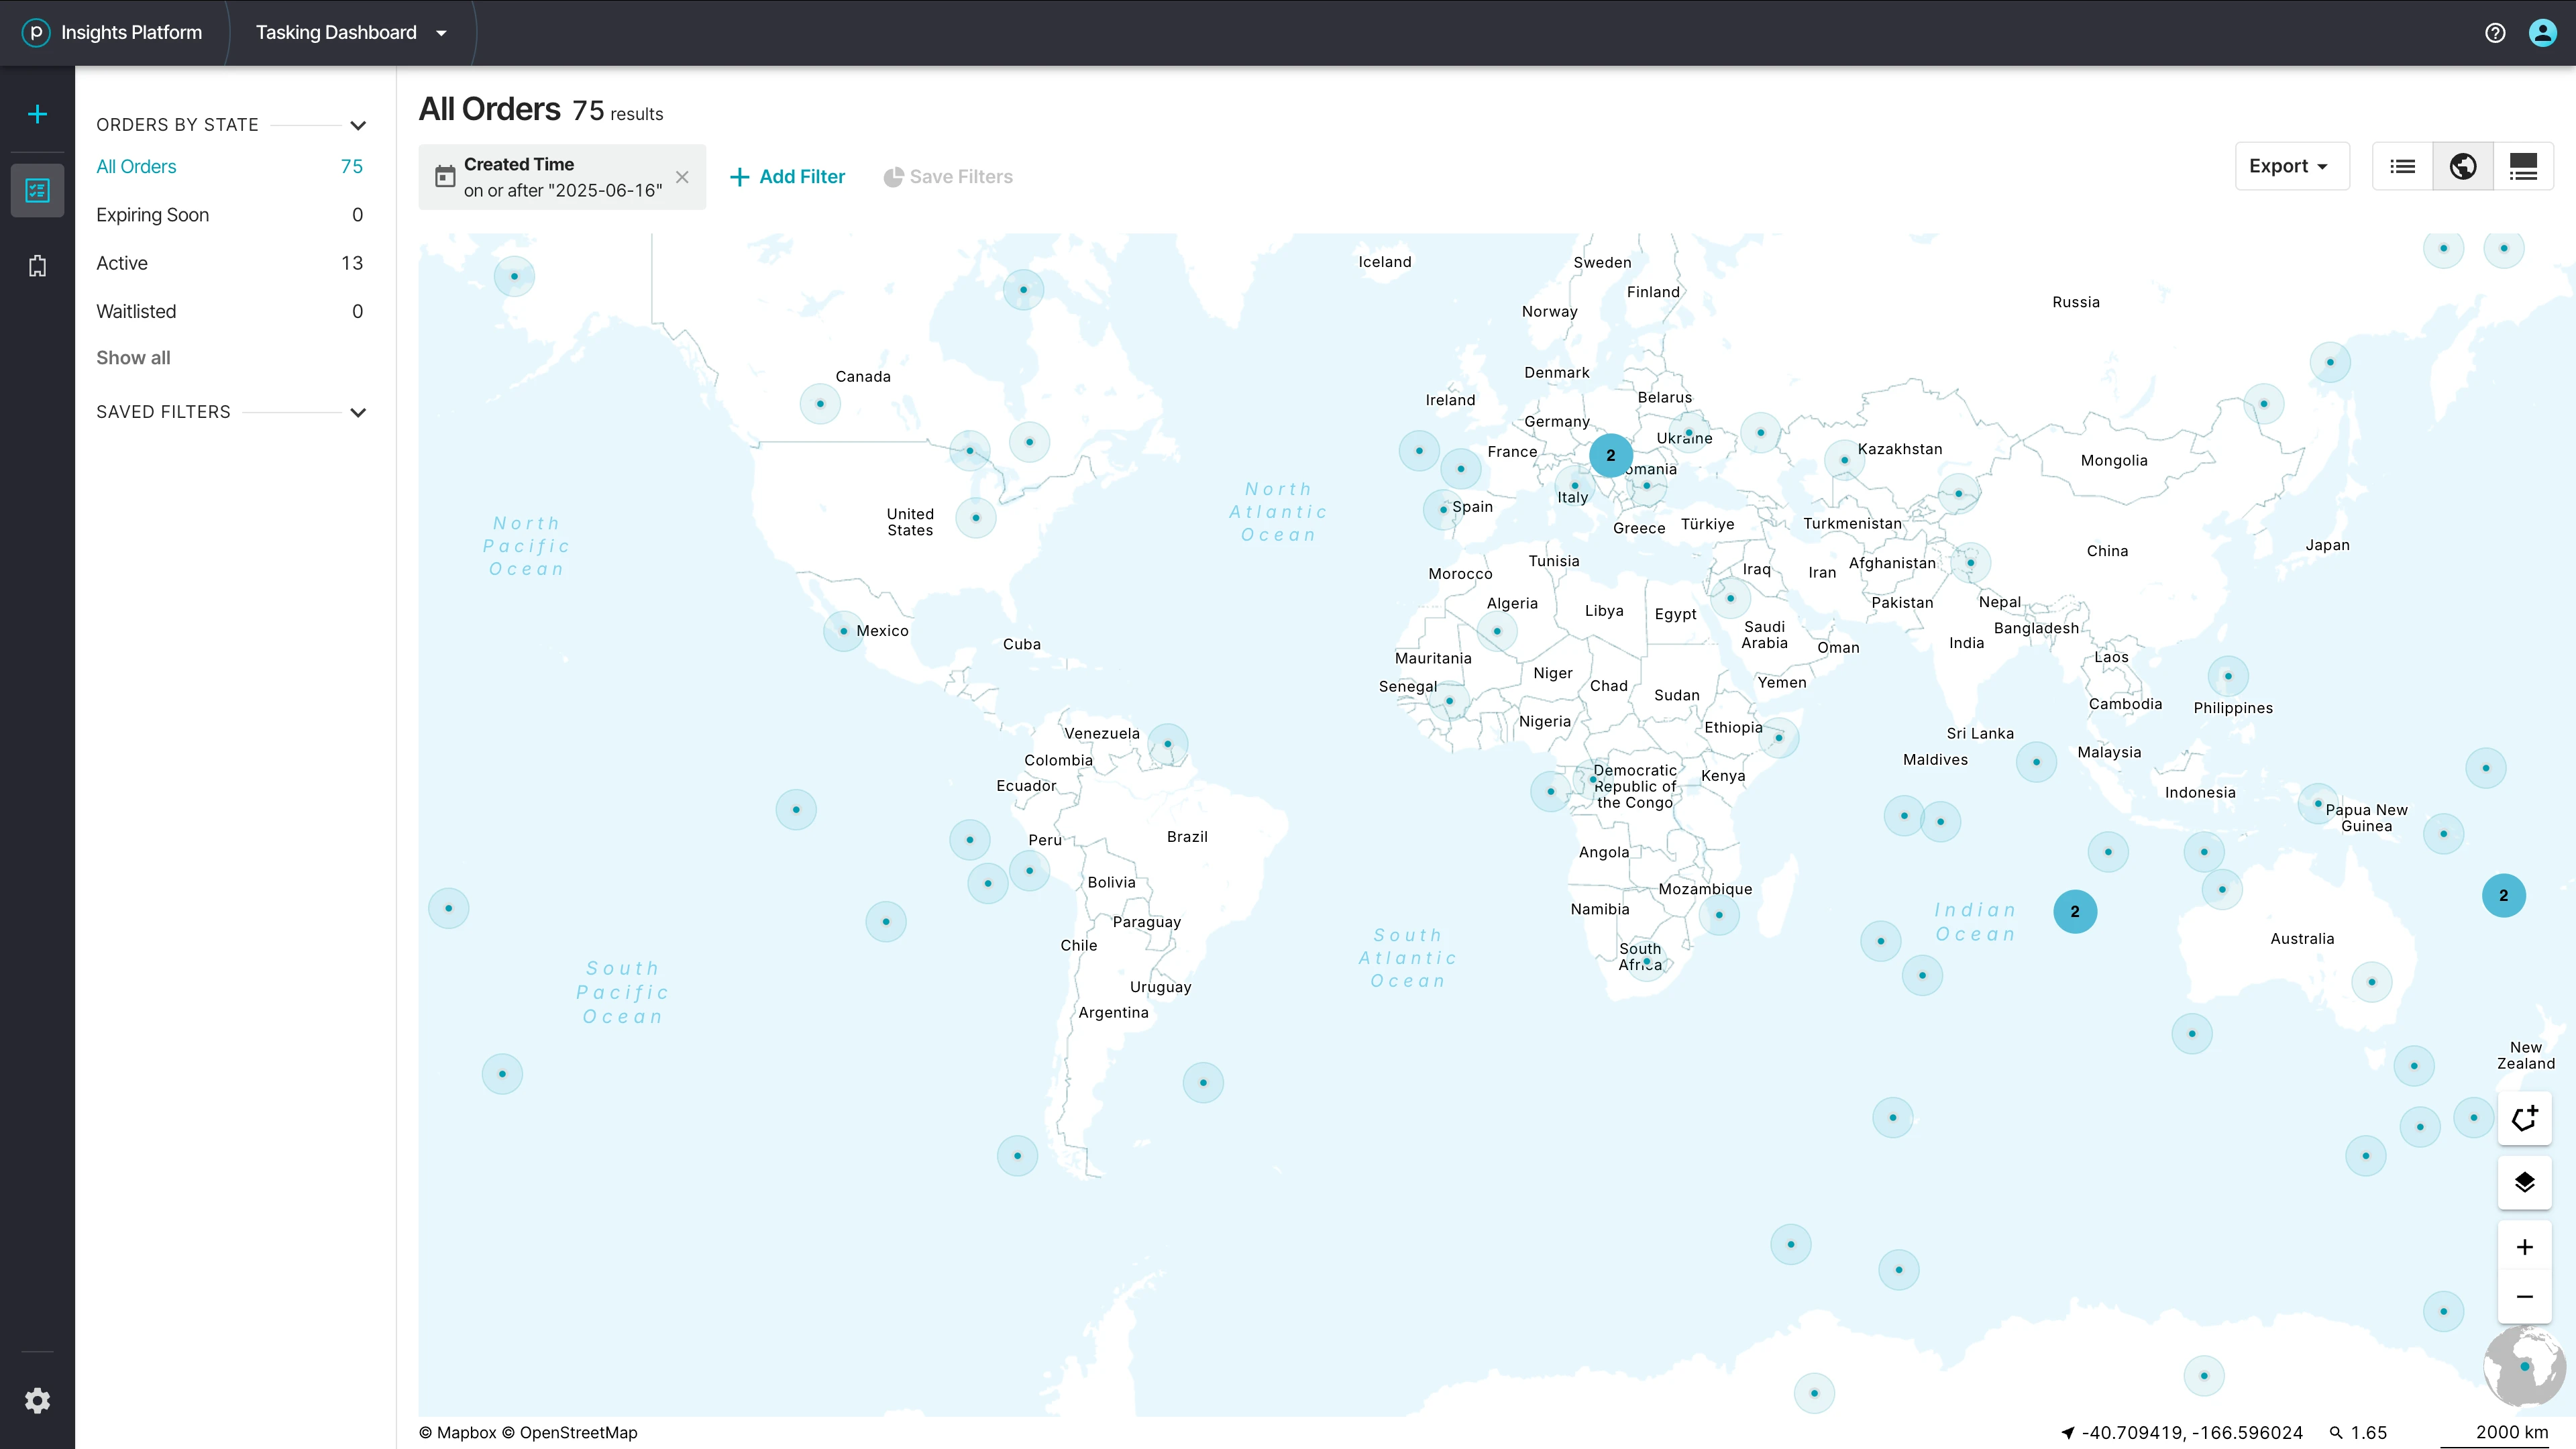The image size is (2576, 1449).
Task: Click Save Filters button label
Action: (961, 177)
